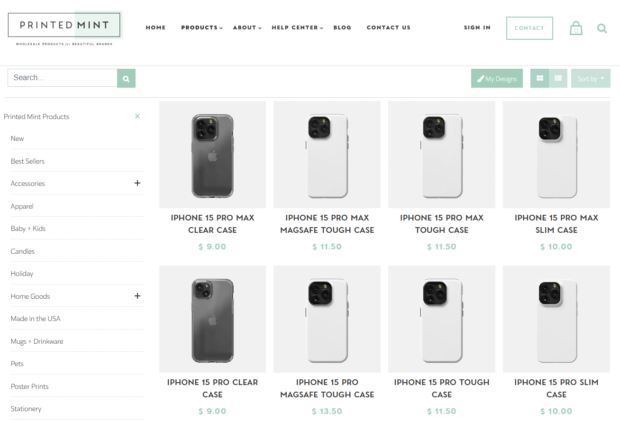This screenshot has width=620, height=422.
Task: Select the Best Sellers category
Action: pyautogui.click(x=27, y=161)
